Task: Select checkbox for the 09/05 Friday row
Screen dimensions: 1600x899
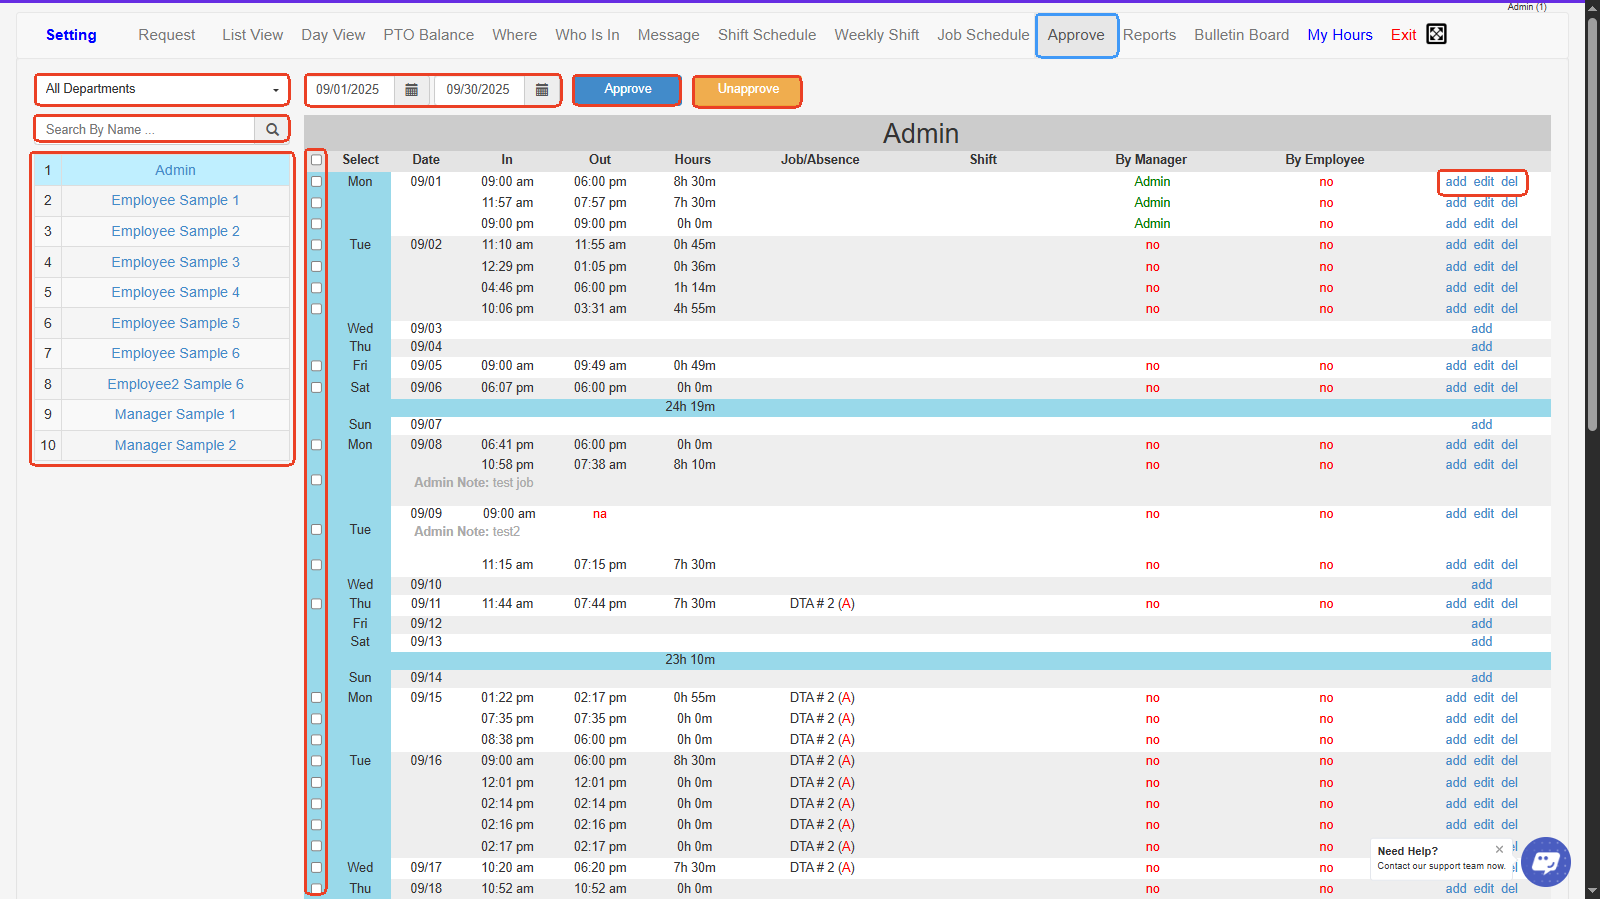Action: click(317, 366)
